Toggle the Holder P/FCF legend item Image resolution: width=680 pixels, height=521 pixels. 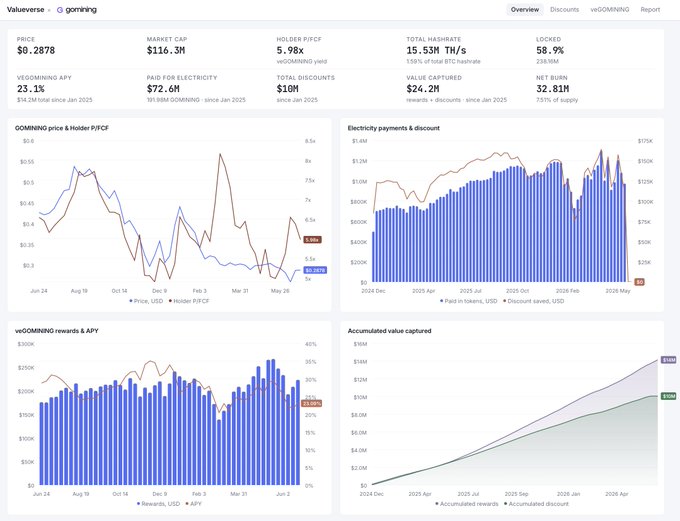click(x=189, y=301)
